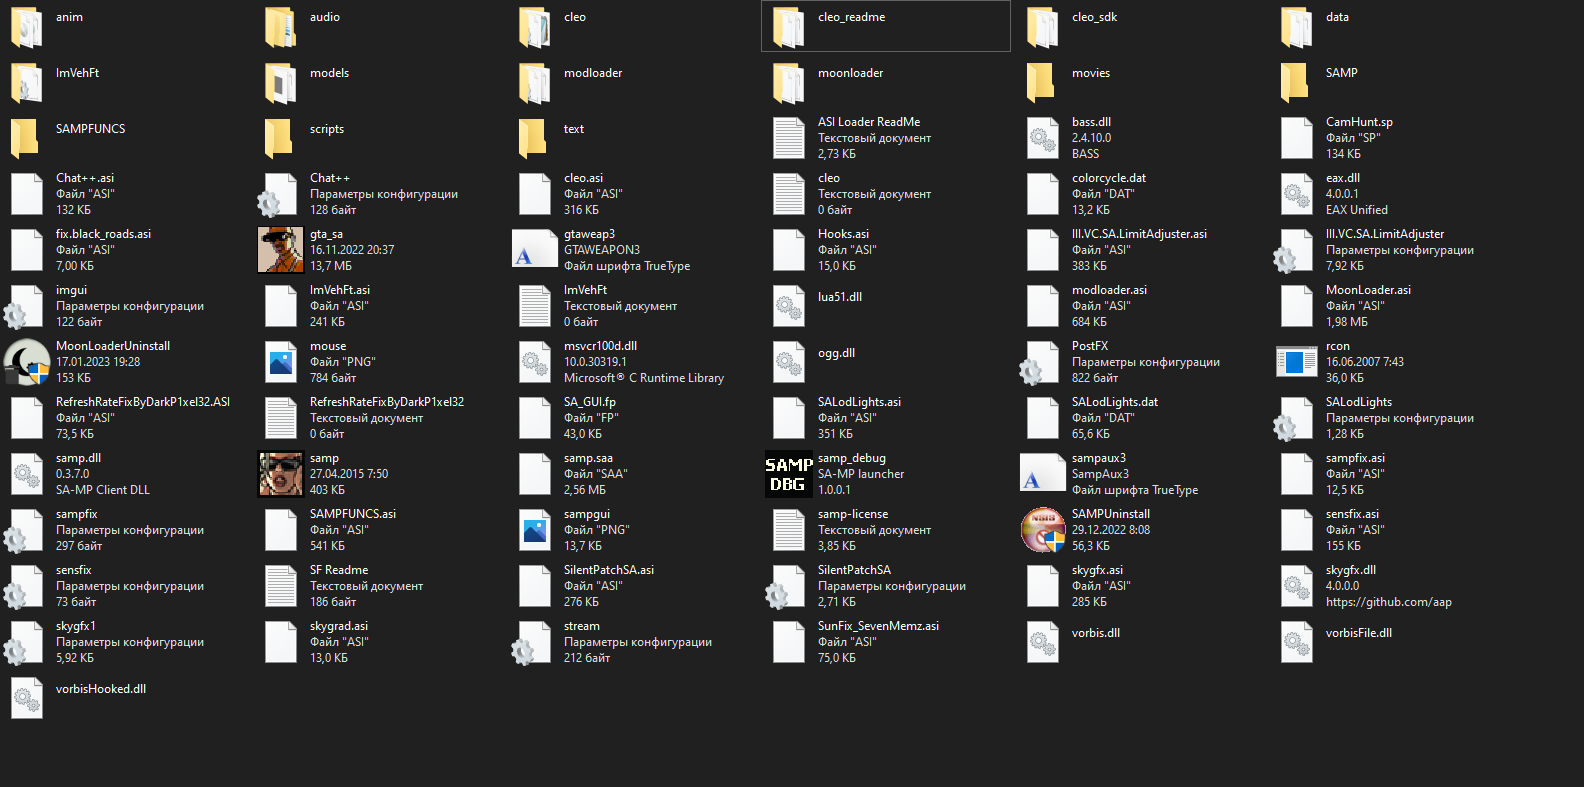Select the modloader folder
Screen dimensions: 1584x787
(534, 82)
